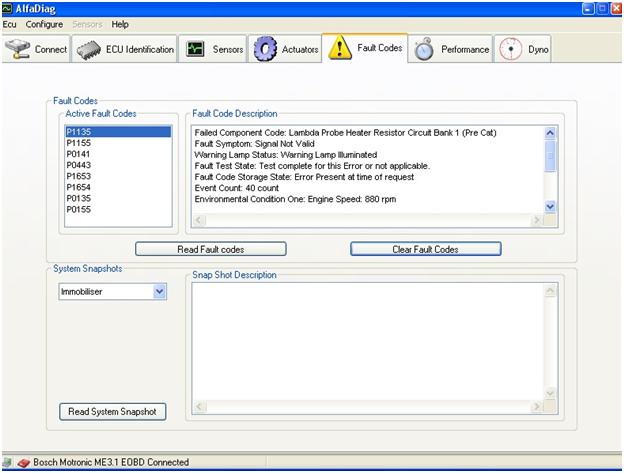Open the Immobiliser snapshot dropdown
624x473 pixels.
point(159,292)
